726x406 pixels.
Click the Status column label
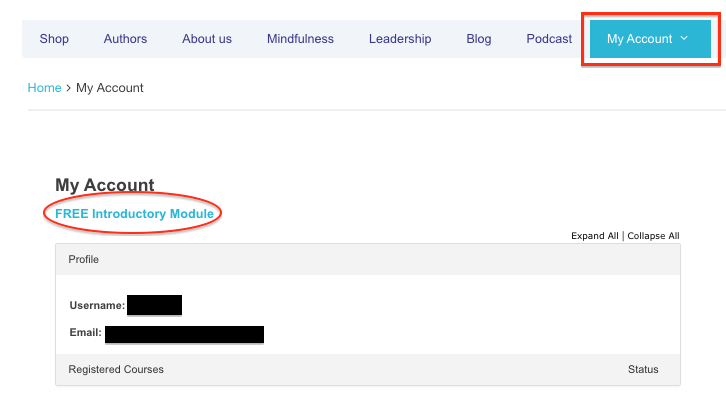(x=643, y=369)
